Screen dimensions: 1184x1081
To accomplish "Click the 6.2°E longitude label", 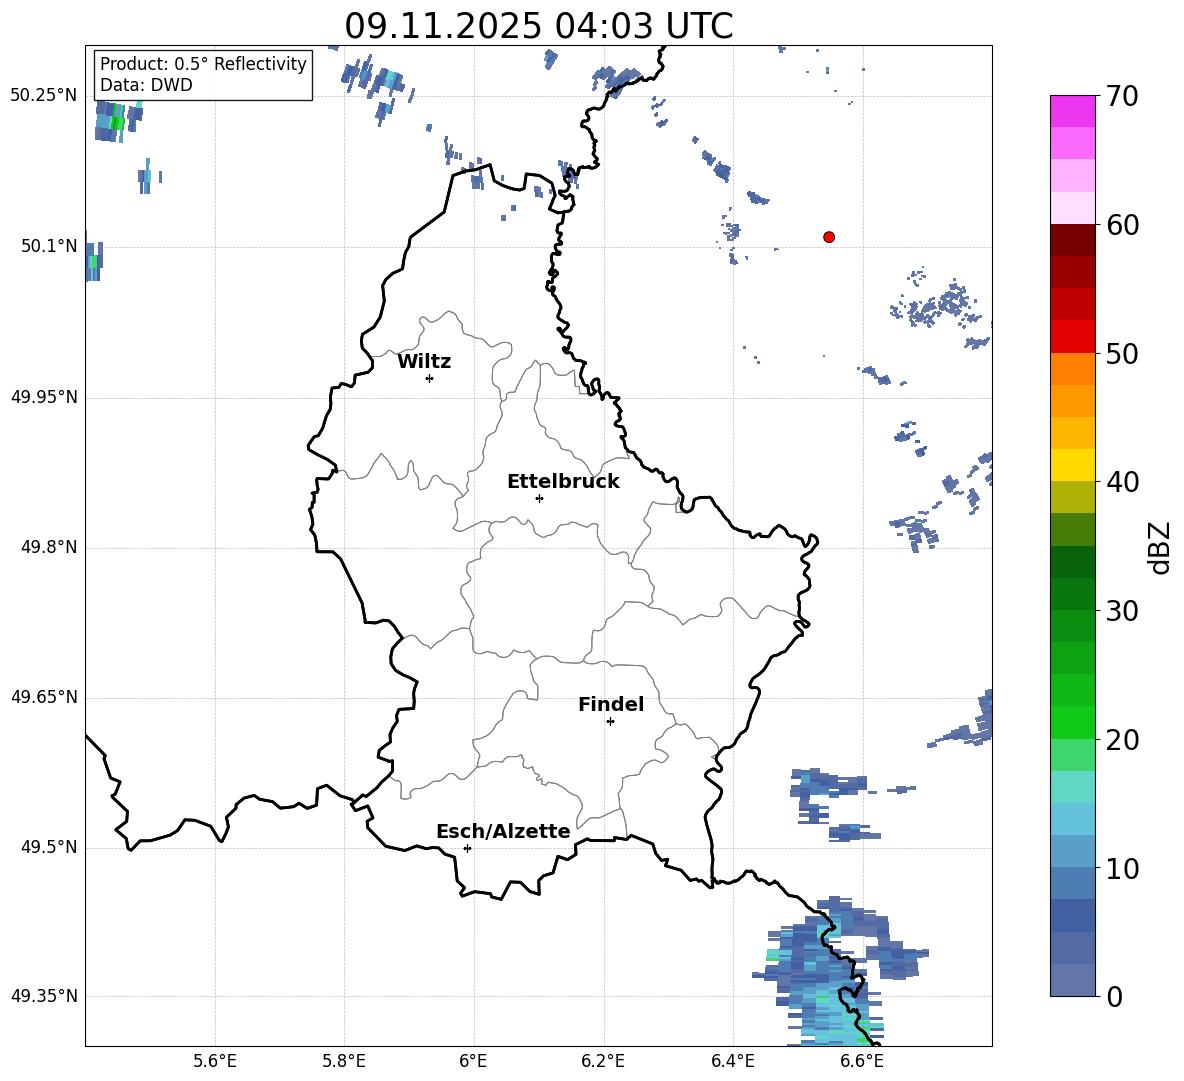I will [603, 1061].
